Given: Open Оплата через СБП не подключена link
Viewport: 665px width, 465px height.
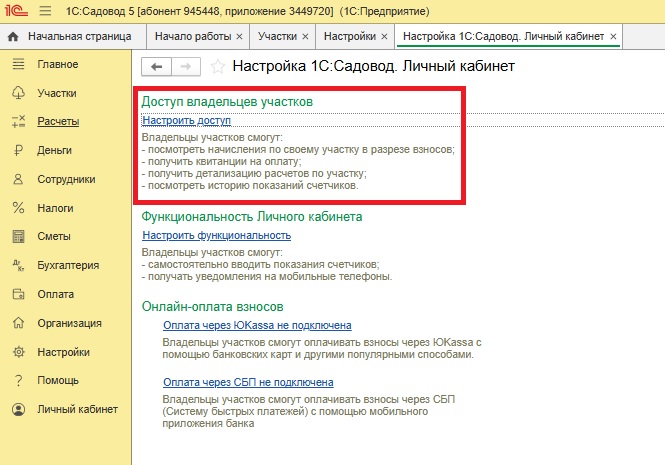Looking at the screenshot, I should [x=248, y=382].
